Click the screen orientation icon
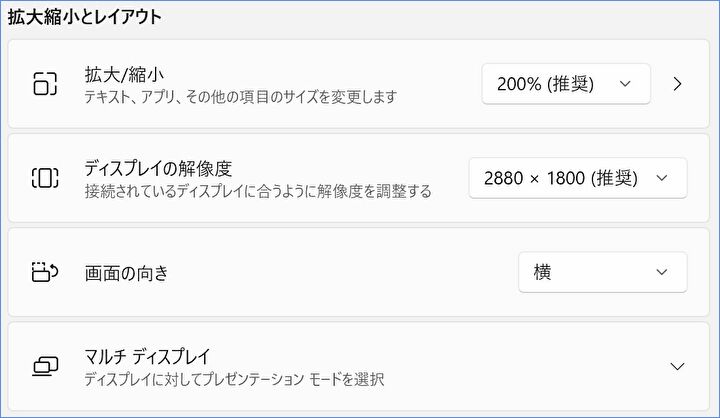720x418 pixels. coord(46,272)
